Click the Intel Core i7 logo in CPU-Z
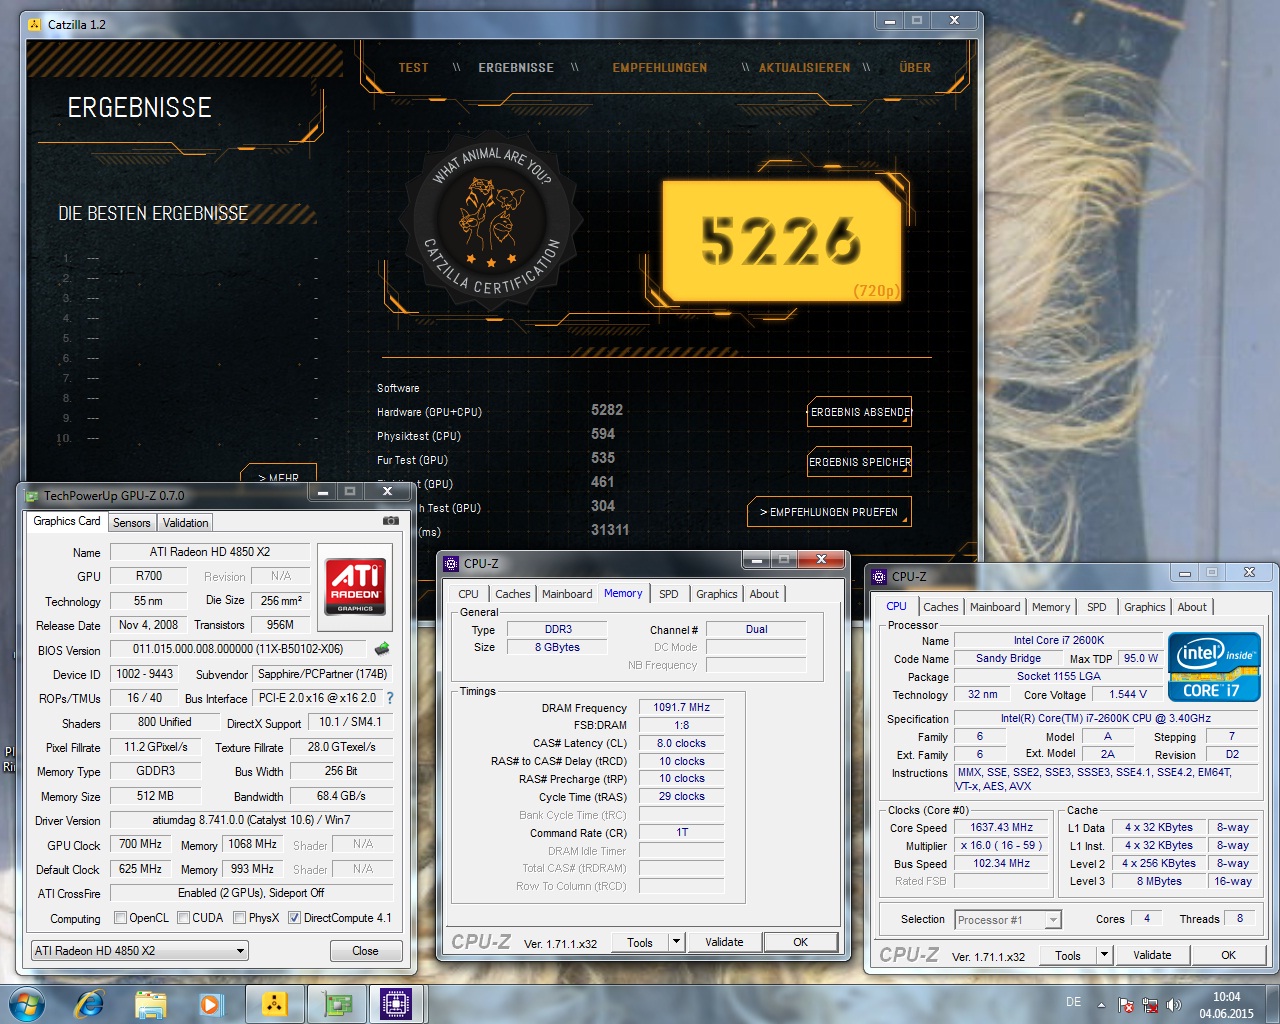The image size is (1280, 1024). 1214,666
